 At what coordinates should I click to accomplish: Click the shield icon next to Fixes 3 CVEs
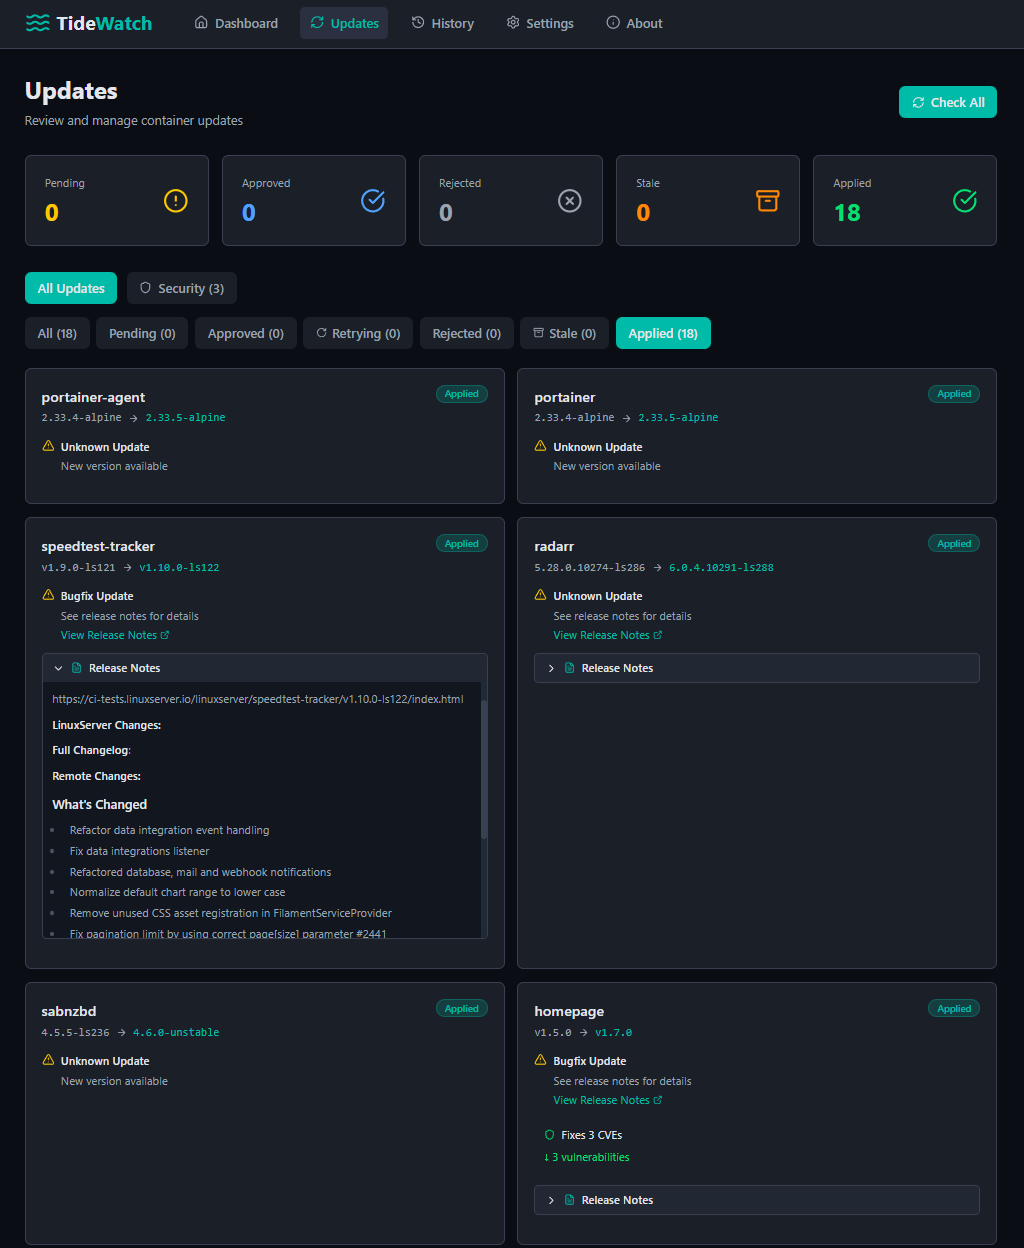coord(549,1135)
